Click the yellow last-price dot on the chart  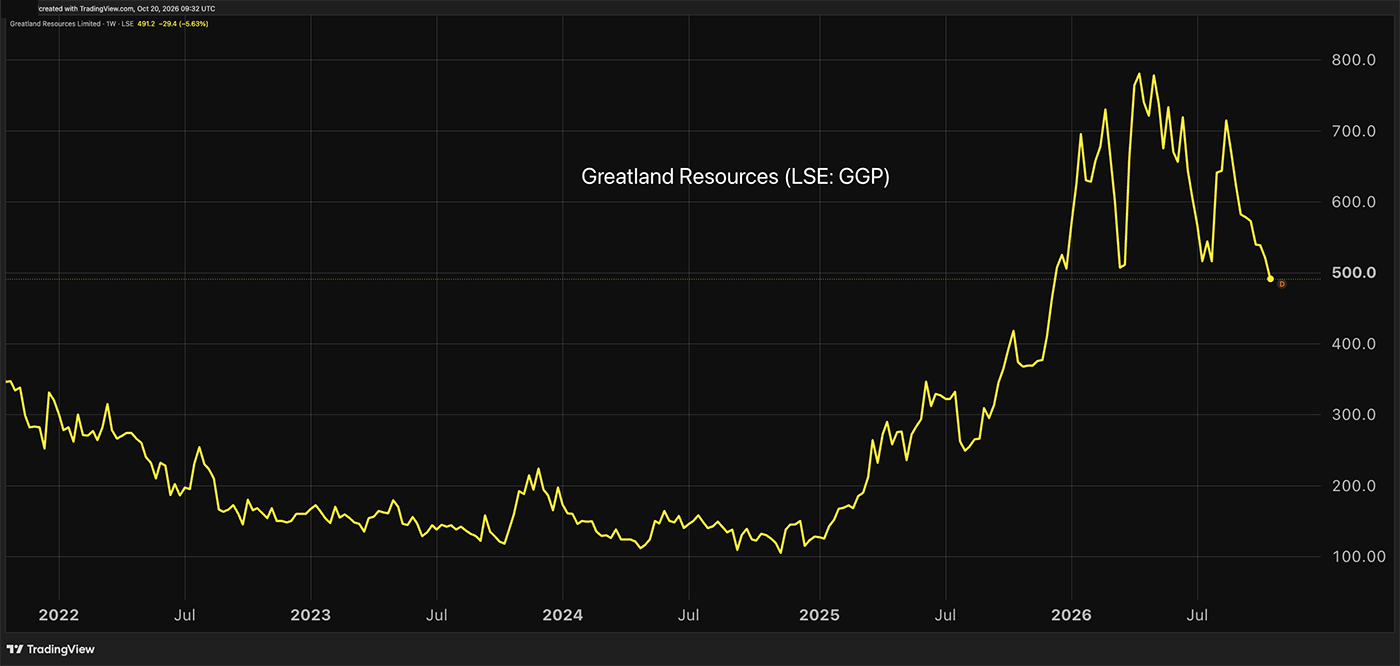(x=1270, y=279)
